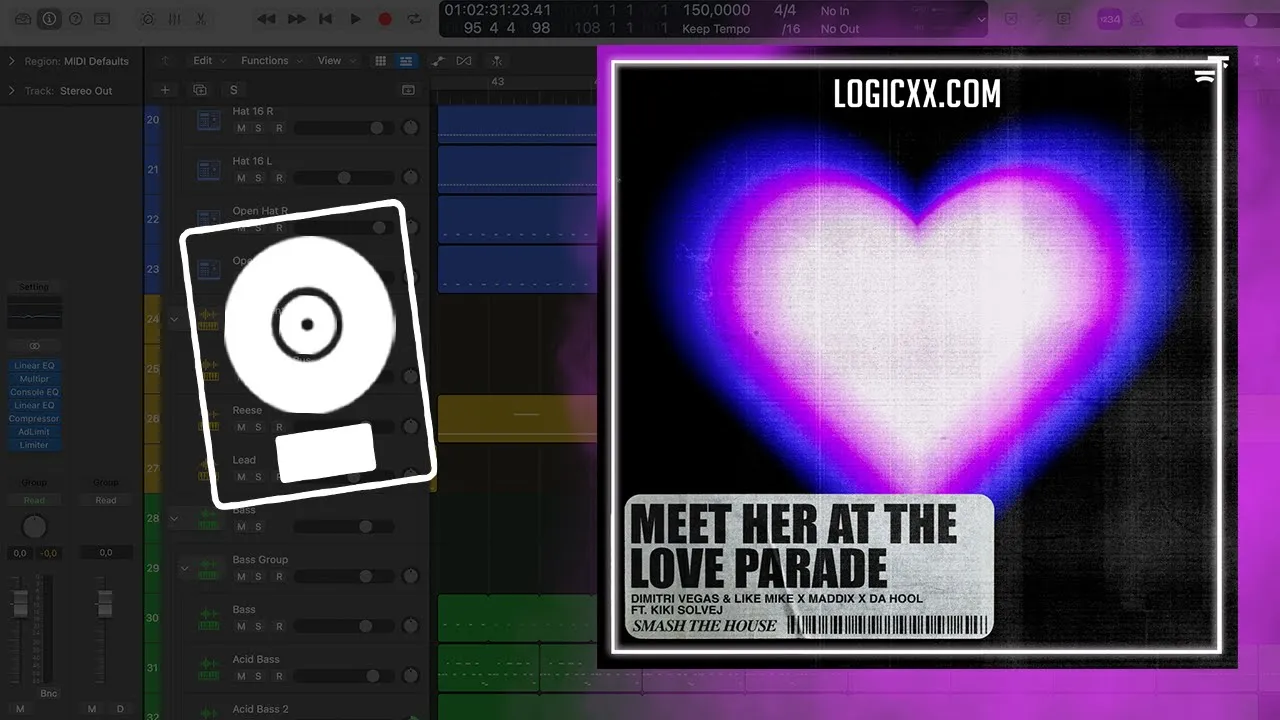Open the Library panel icon
Screen dimensions: 1280x720
[22, 19]
